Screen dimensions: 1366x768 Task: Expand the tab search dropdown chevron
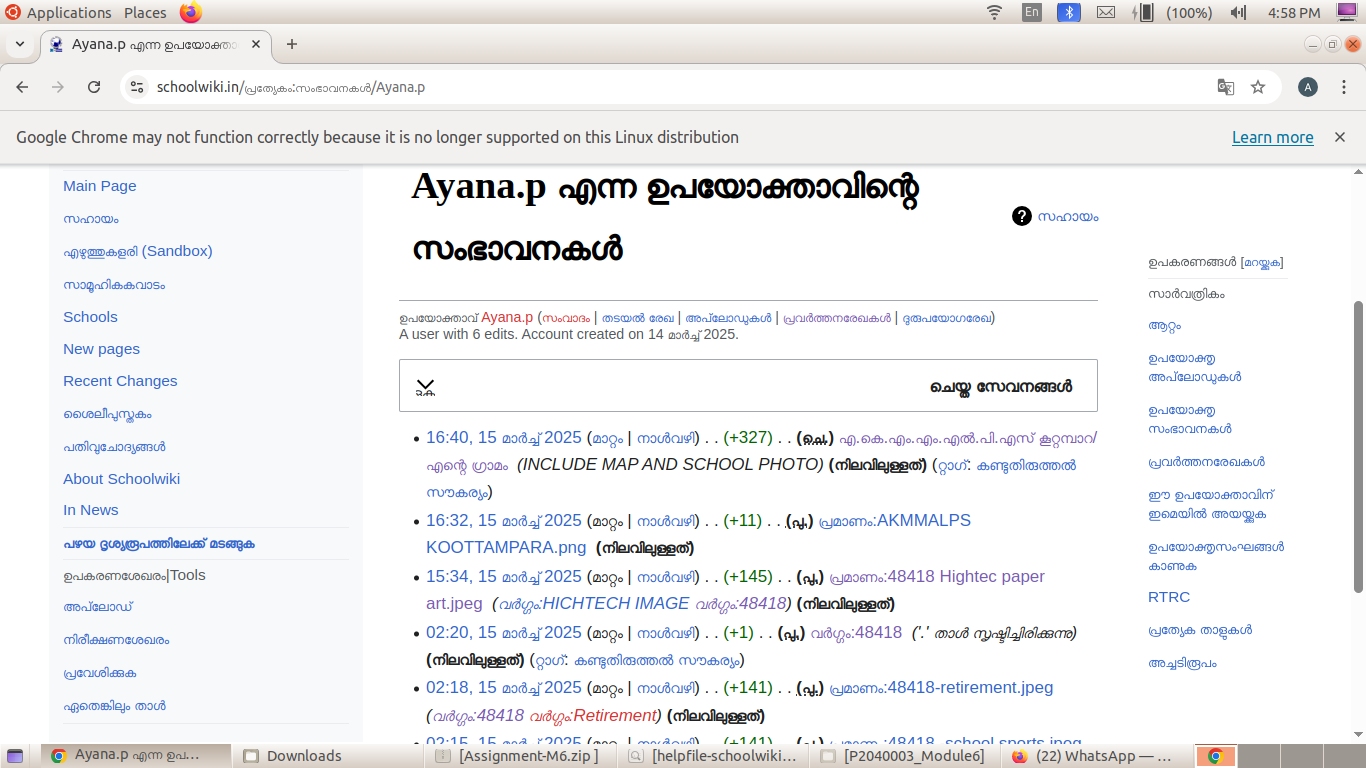pyautogui.click(x=19, y=45)
